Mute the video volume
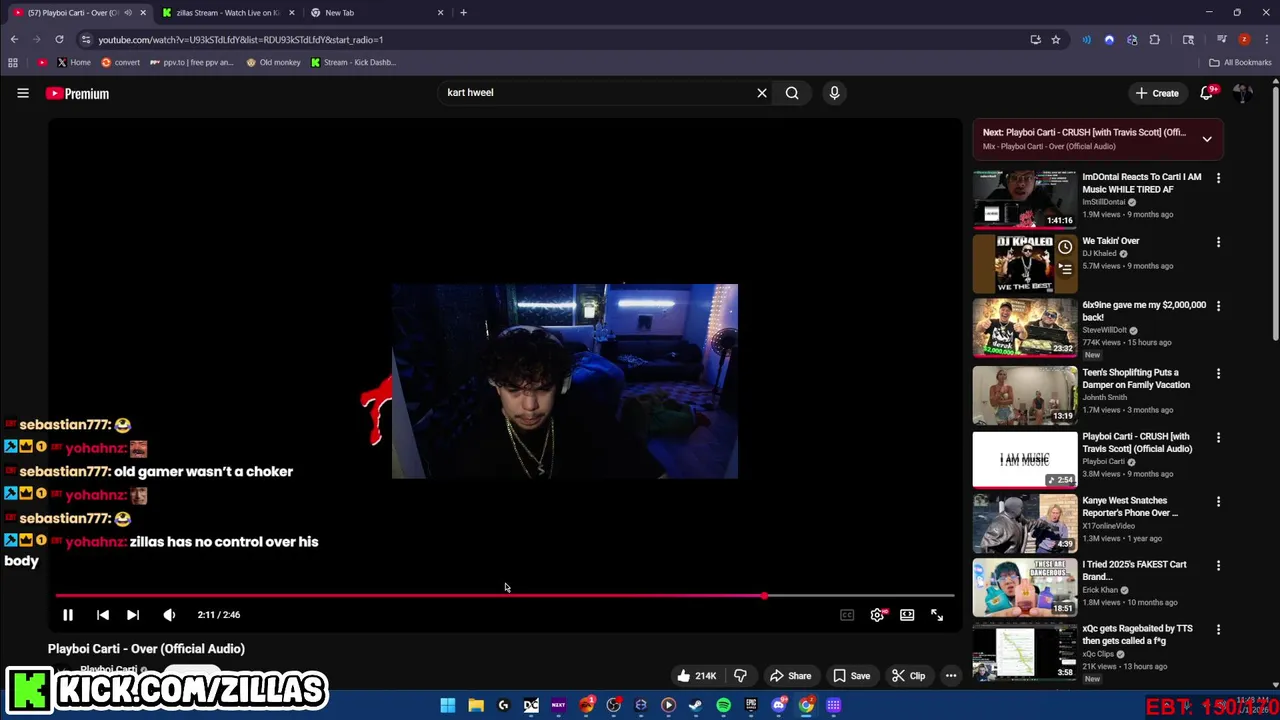 (169, 615)
